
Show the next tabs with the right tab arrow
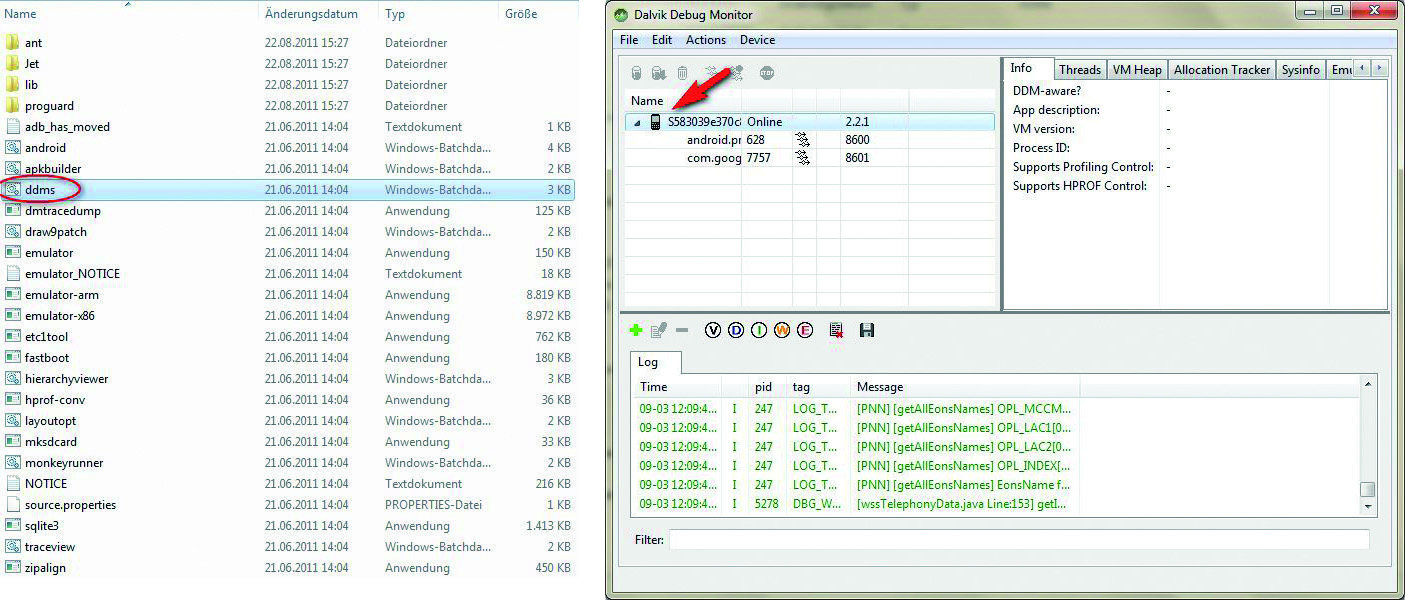click(x=1380, y=68)
